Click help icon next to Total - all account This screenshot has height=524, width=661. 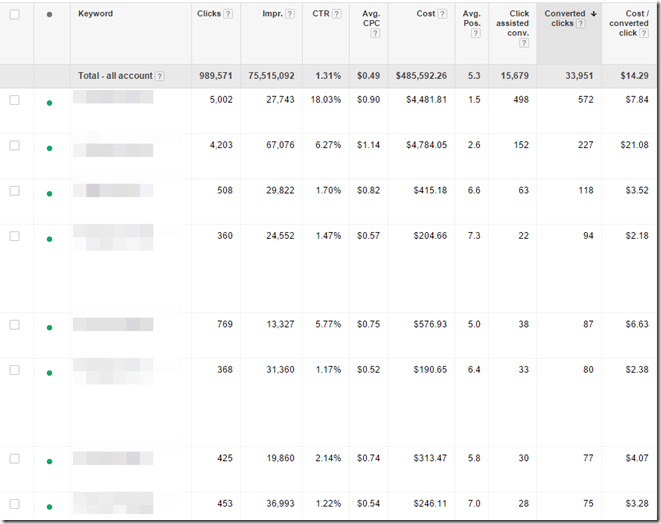(160, 76)
